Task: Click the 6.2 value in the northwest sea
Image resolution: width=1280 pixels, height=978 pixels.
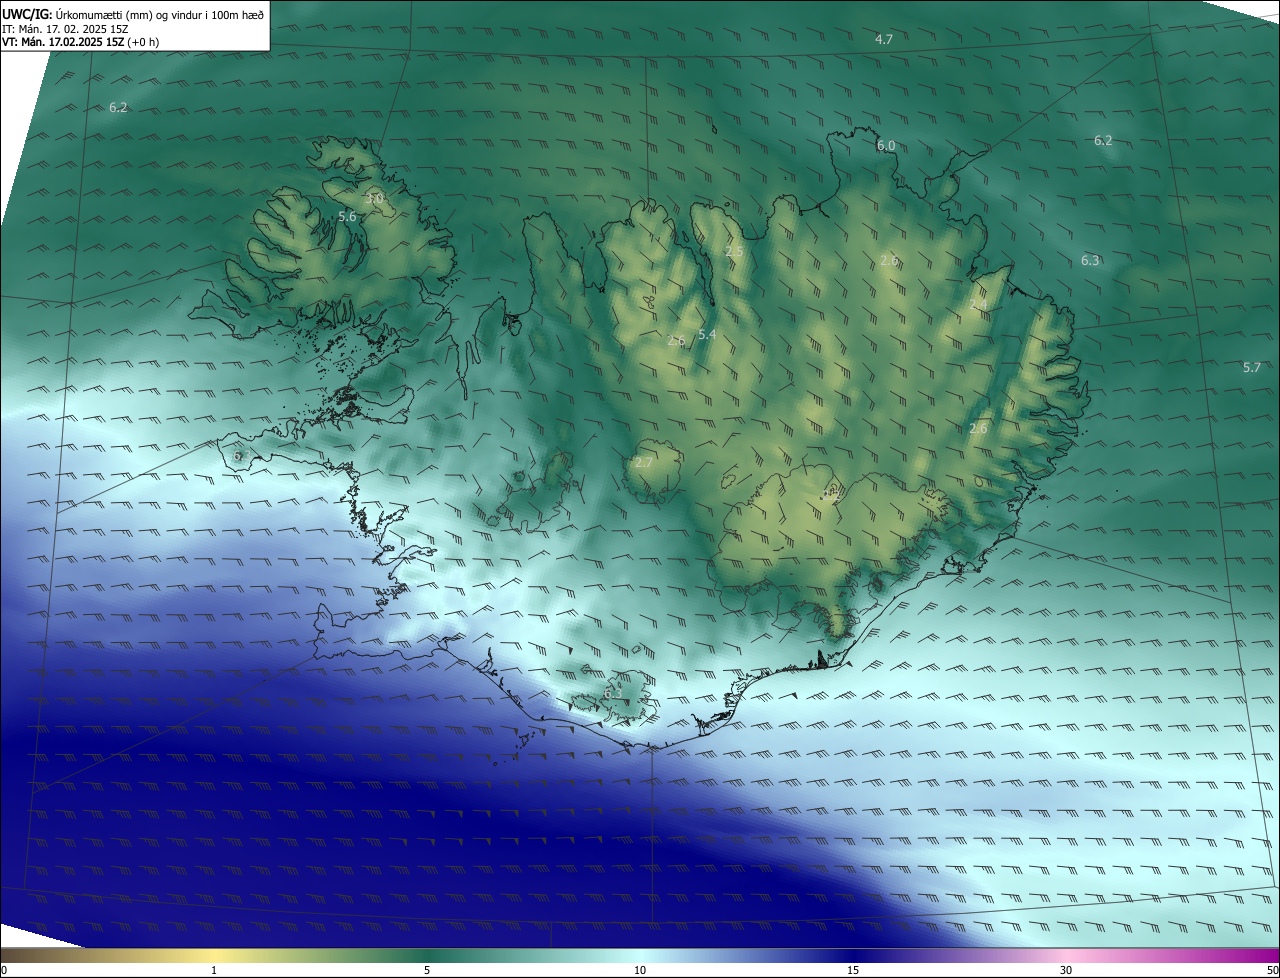Action: click(118, 107)
